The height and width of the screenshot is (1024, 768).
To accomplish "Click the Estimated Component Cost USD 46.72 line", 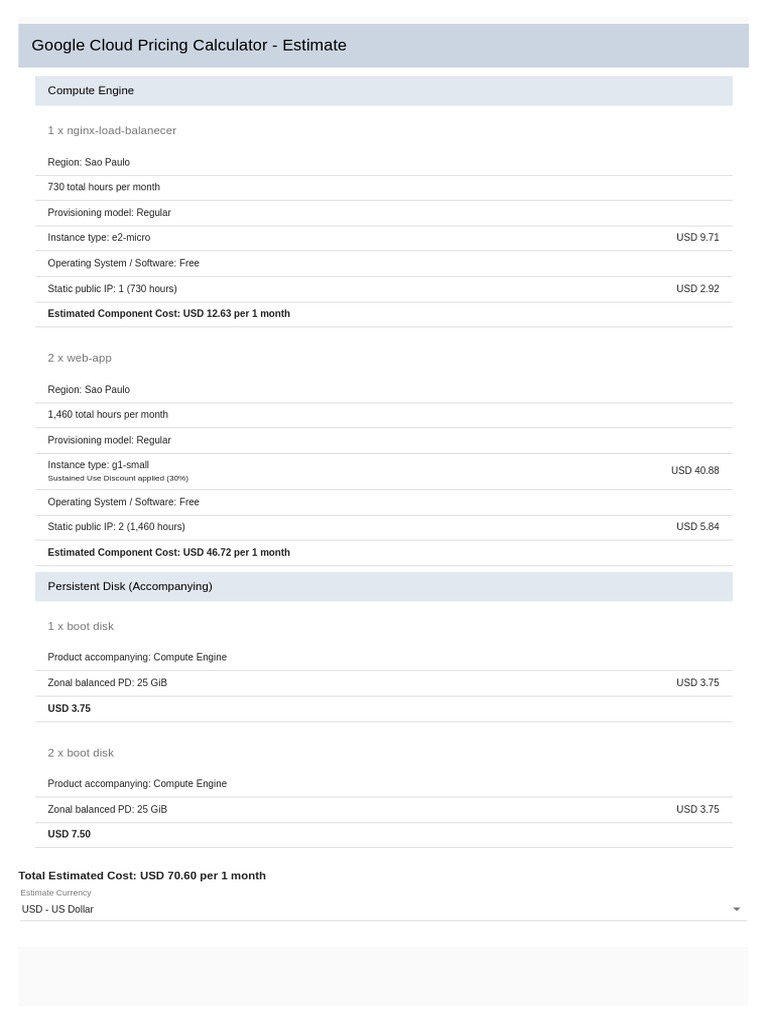I will pos(169,553).
